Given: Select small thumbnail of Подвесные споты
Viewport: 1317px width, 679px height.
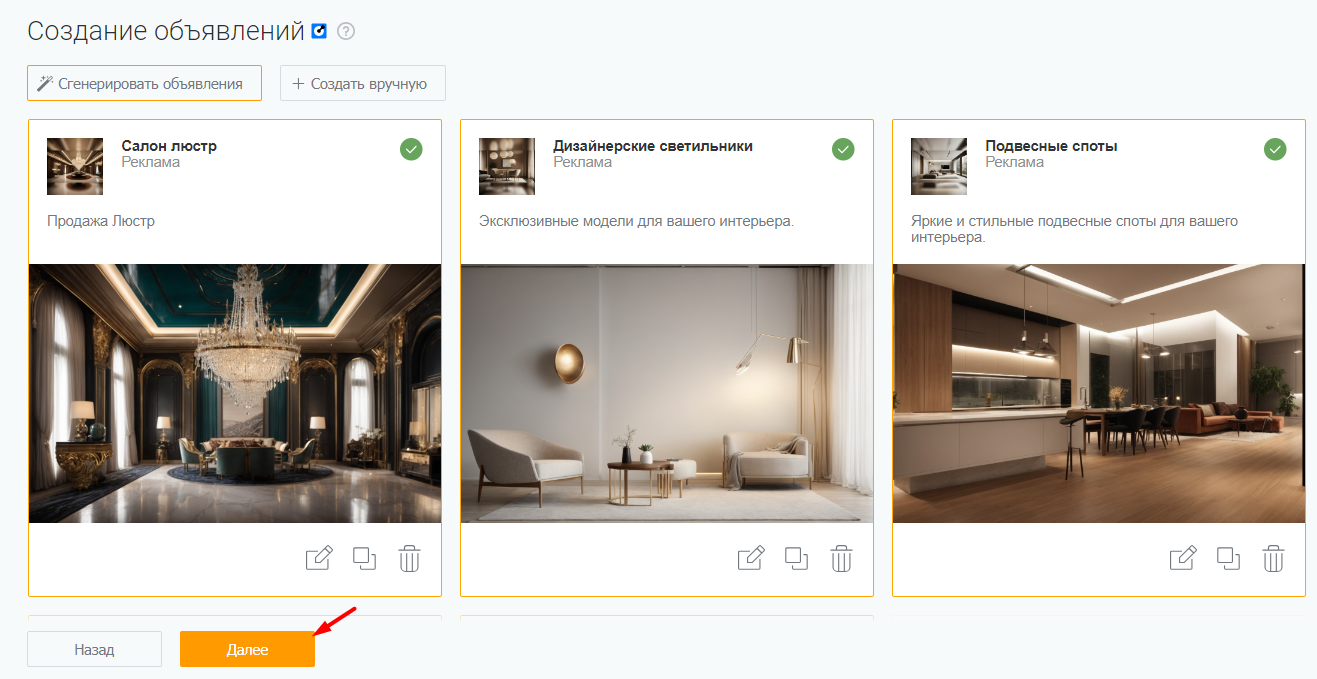Looking at the screenshot, I should click(x=939, y=166).
